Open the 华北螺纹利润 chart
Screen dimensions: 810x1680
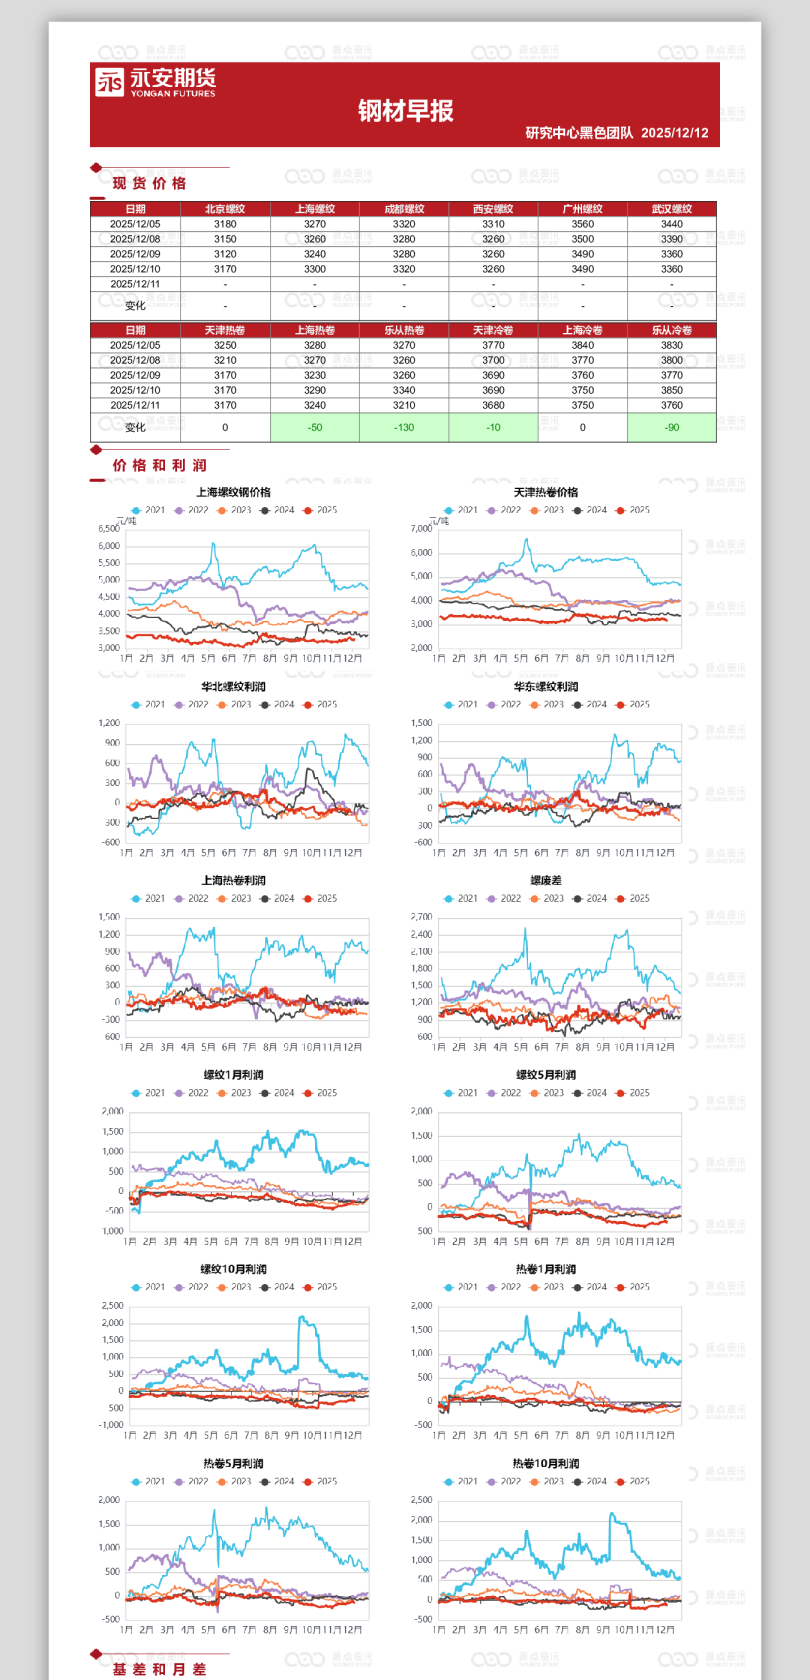(234, 771)
